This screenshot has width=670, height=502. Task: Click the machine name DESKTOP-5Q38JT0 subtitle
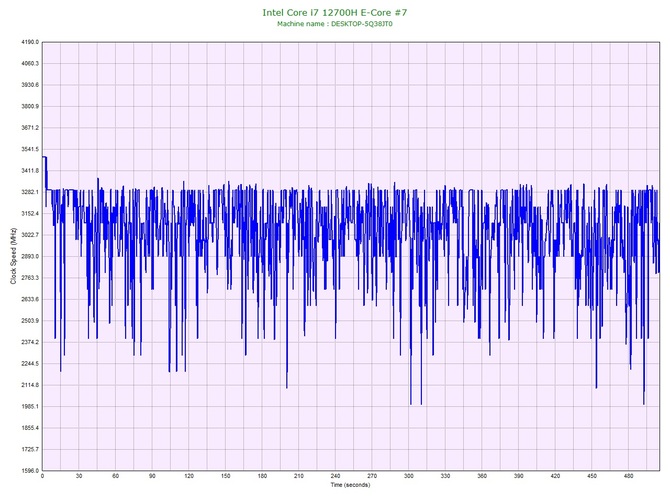(335, 24)
